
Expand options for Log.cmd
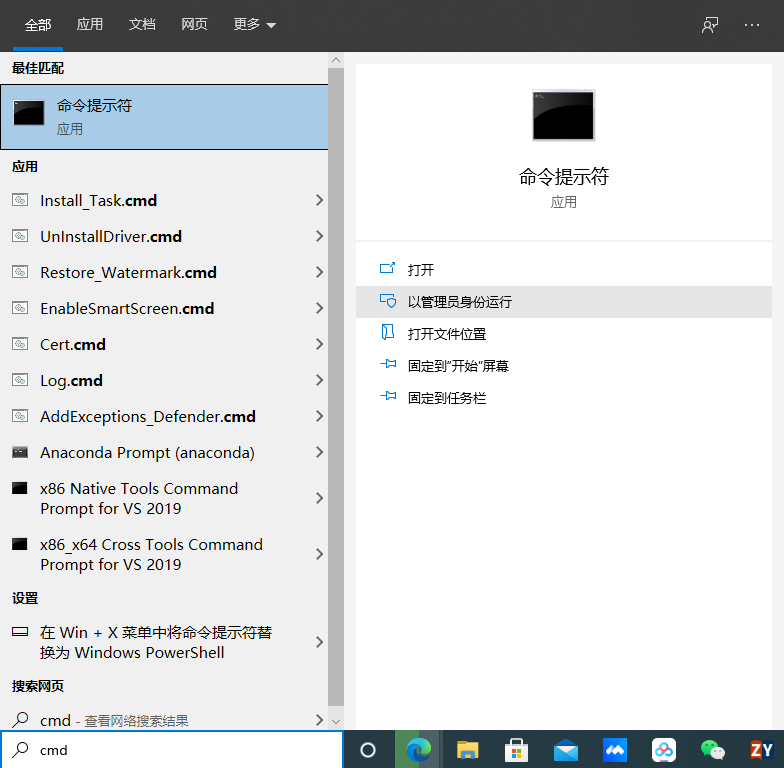click(x=319, y=380)
